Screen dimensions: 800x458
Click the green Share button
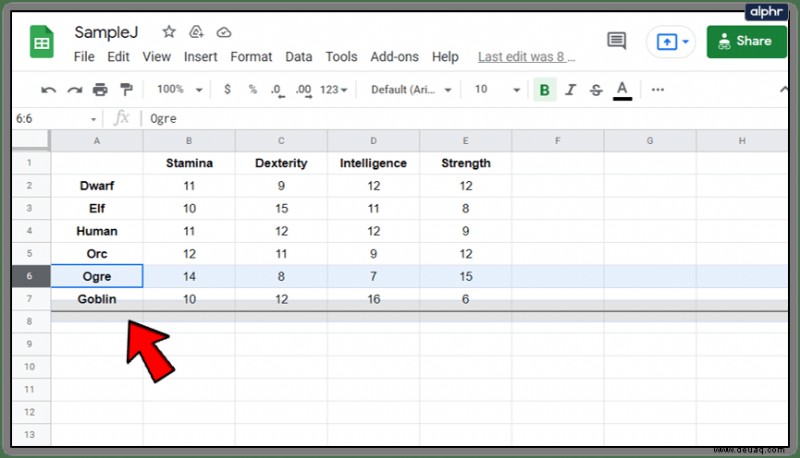746,41
